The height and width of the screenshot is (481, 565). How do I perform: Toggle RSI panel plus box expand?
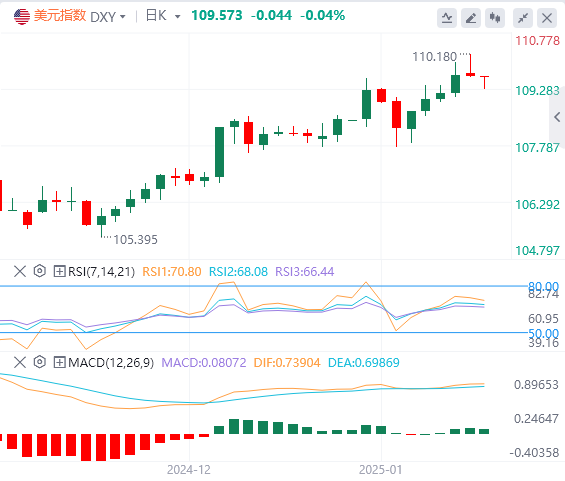tap(59, 271)
